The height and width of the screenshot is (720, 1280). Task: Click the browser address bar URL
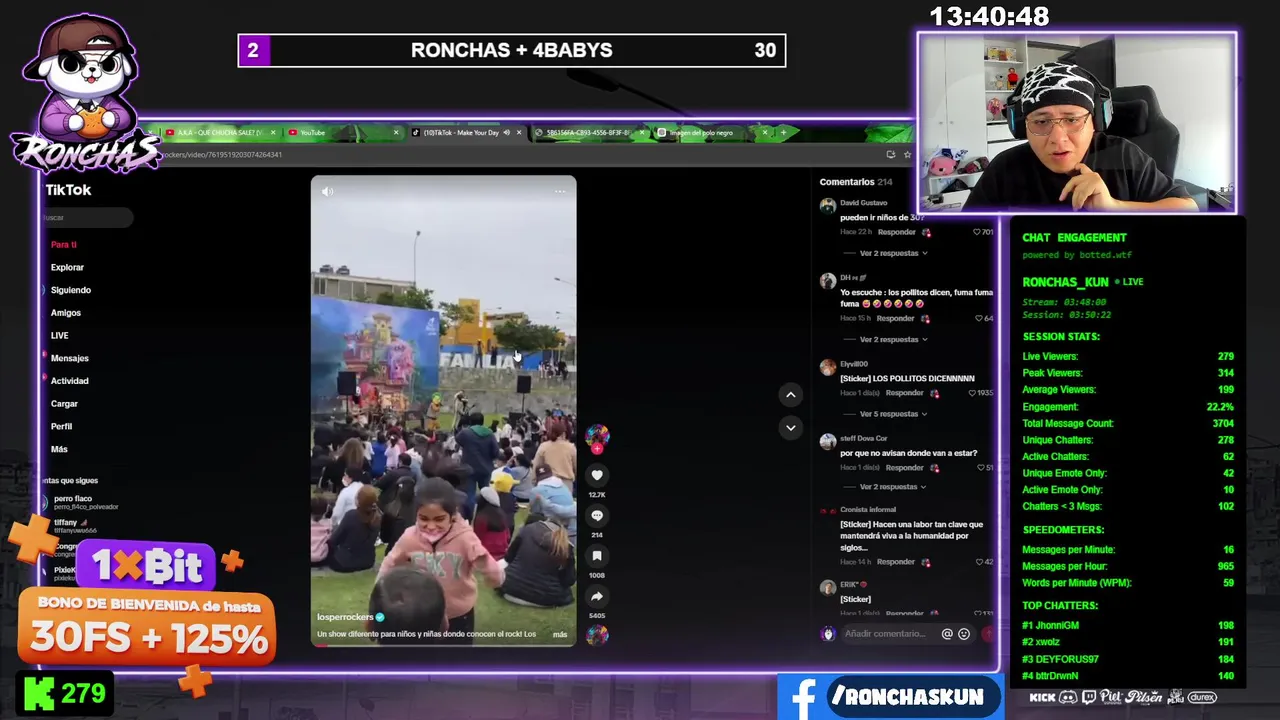pos(223,155)
